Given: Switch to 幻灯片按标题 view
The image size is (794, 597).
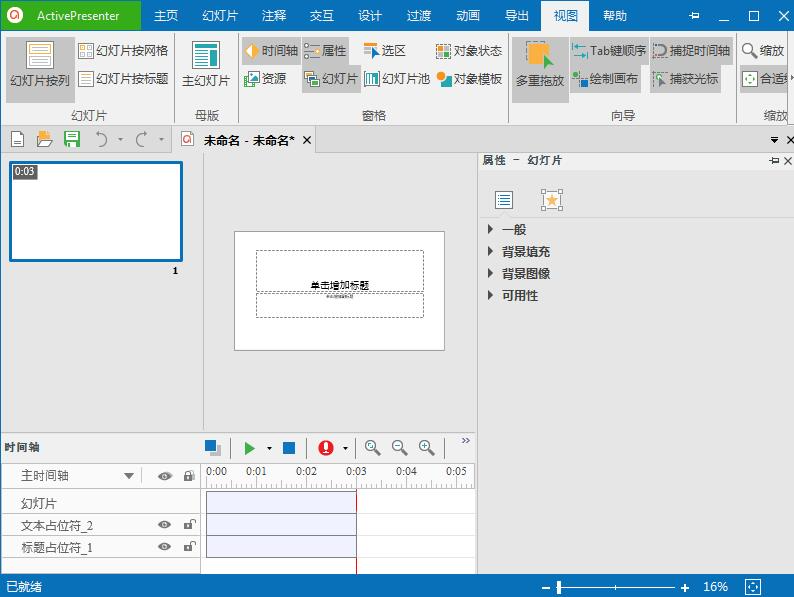Looking at the screenshot, I should pos(123,78).
